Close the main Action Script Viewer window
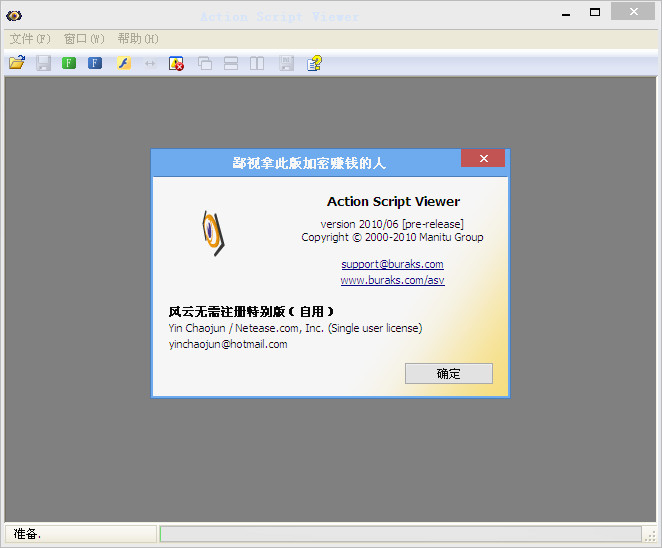 633,11
